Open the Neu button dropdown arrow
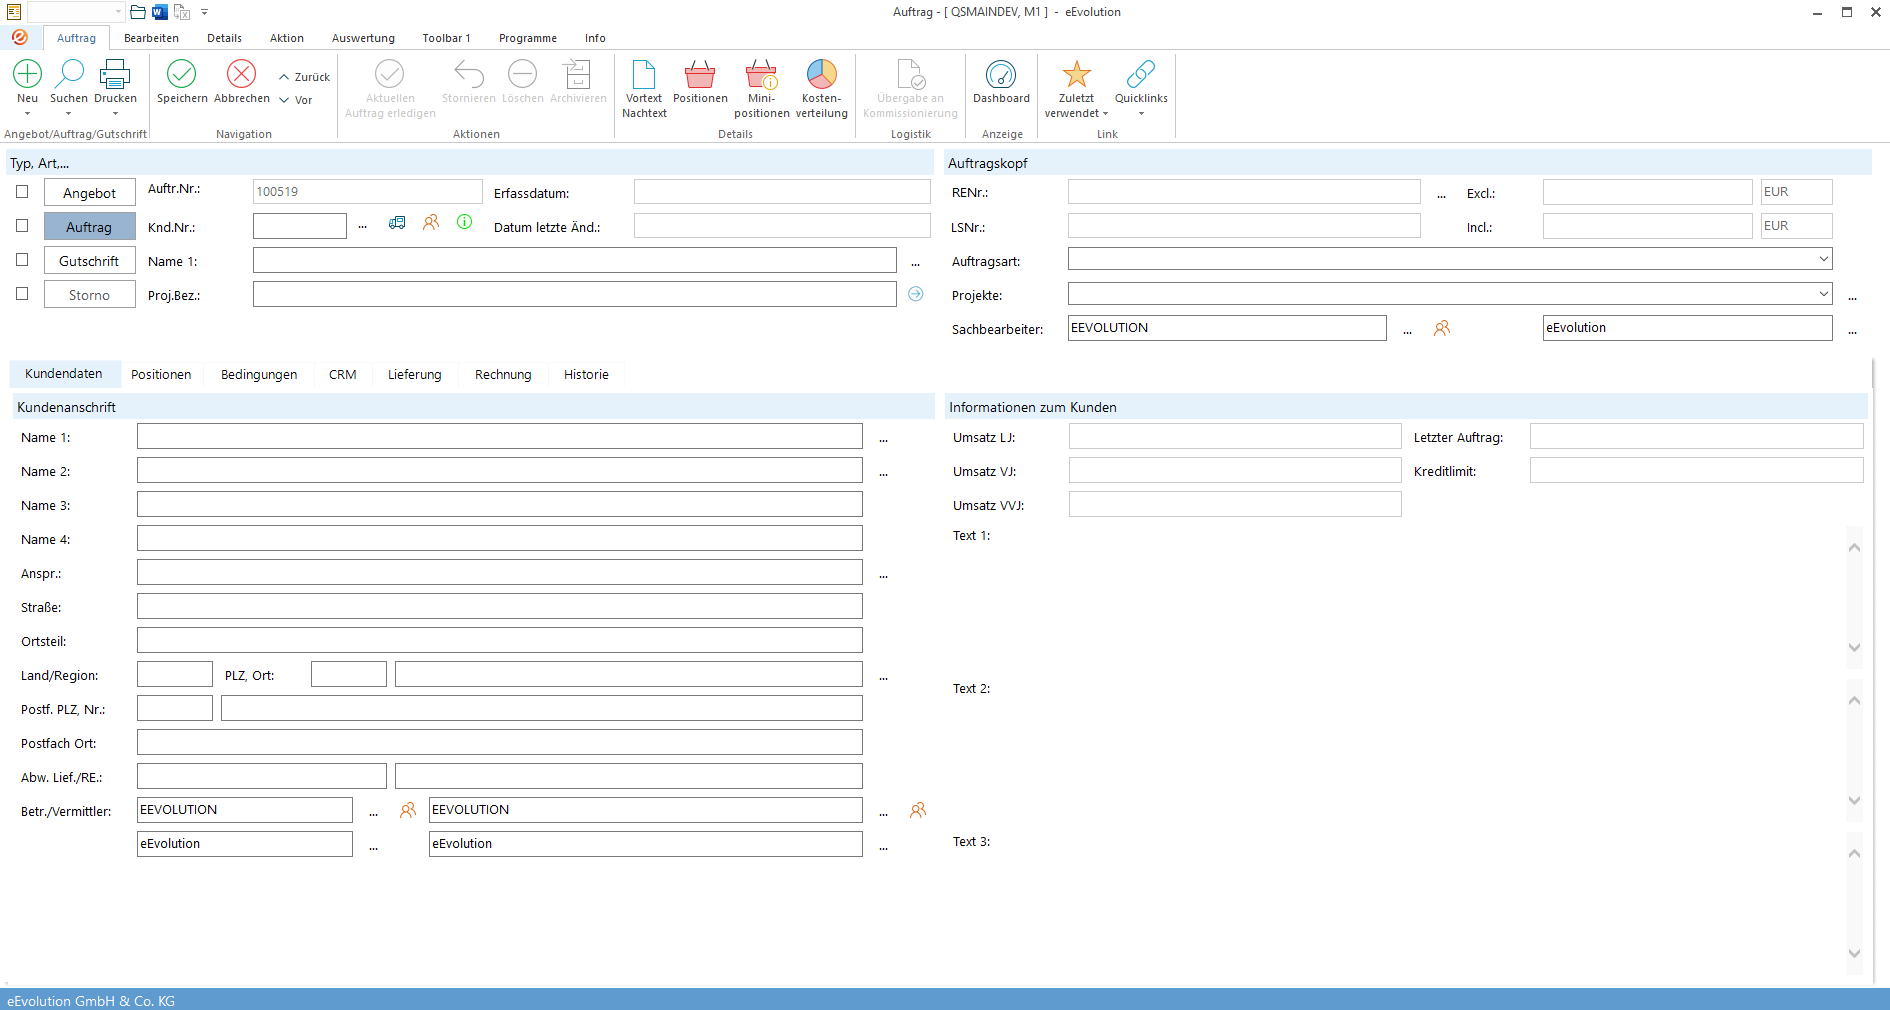 pyautogui.click(x=27, y=114)
